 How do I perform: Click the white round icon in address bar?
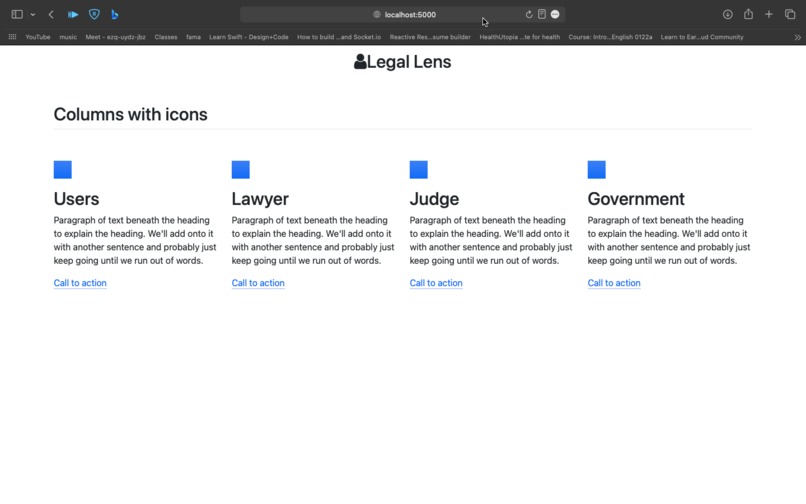click(555, 14)
